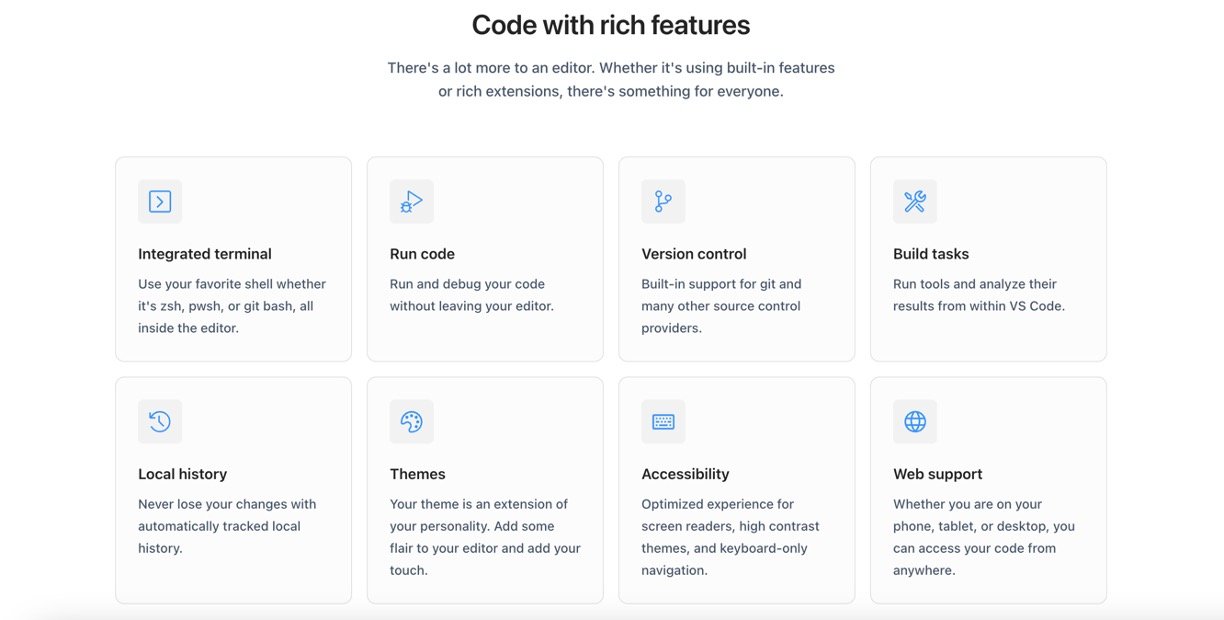Click the Themes heading
Screen dimensions: 1224x620
417,474
